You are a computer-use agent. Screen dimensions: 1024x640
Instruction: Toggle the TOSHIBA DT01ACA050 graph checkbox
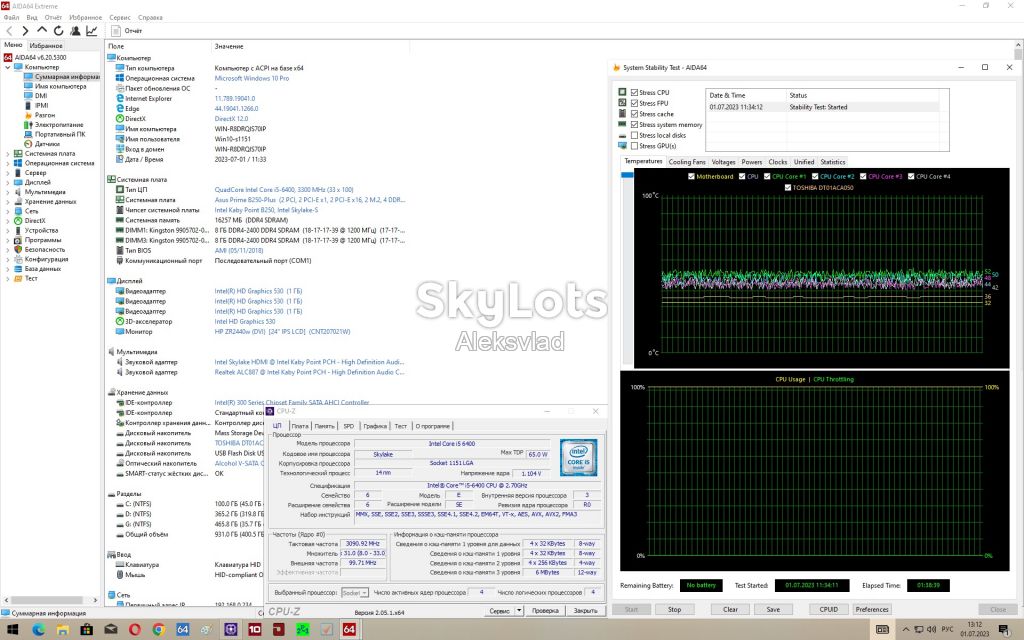tap(788, 187)
